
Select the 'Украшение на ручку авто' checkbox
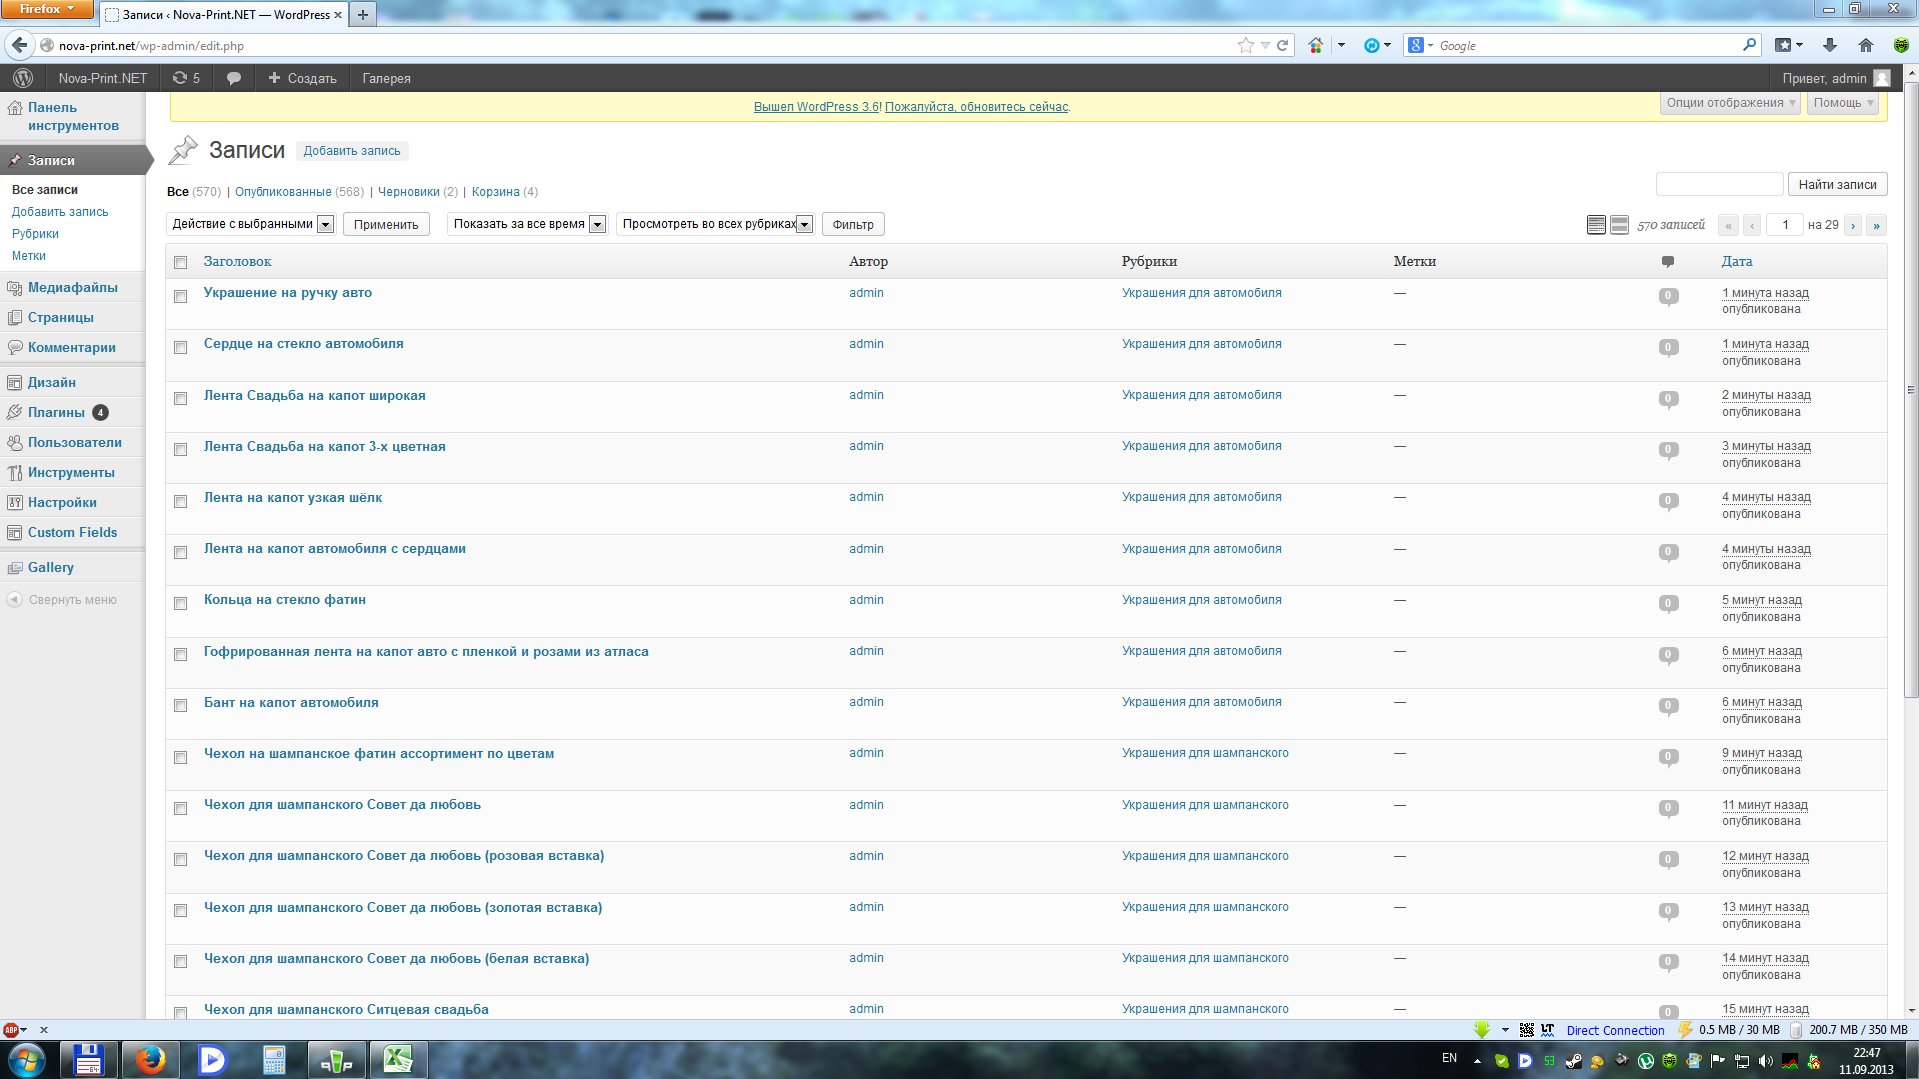(x=181, y=296)
